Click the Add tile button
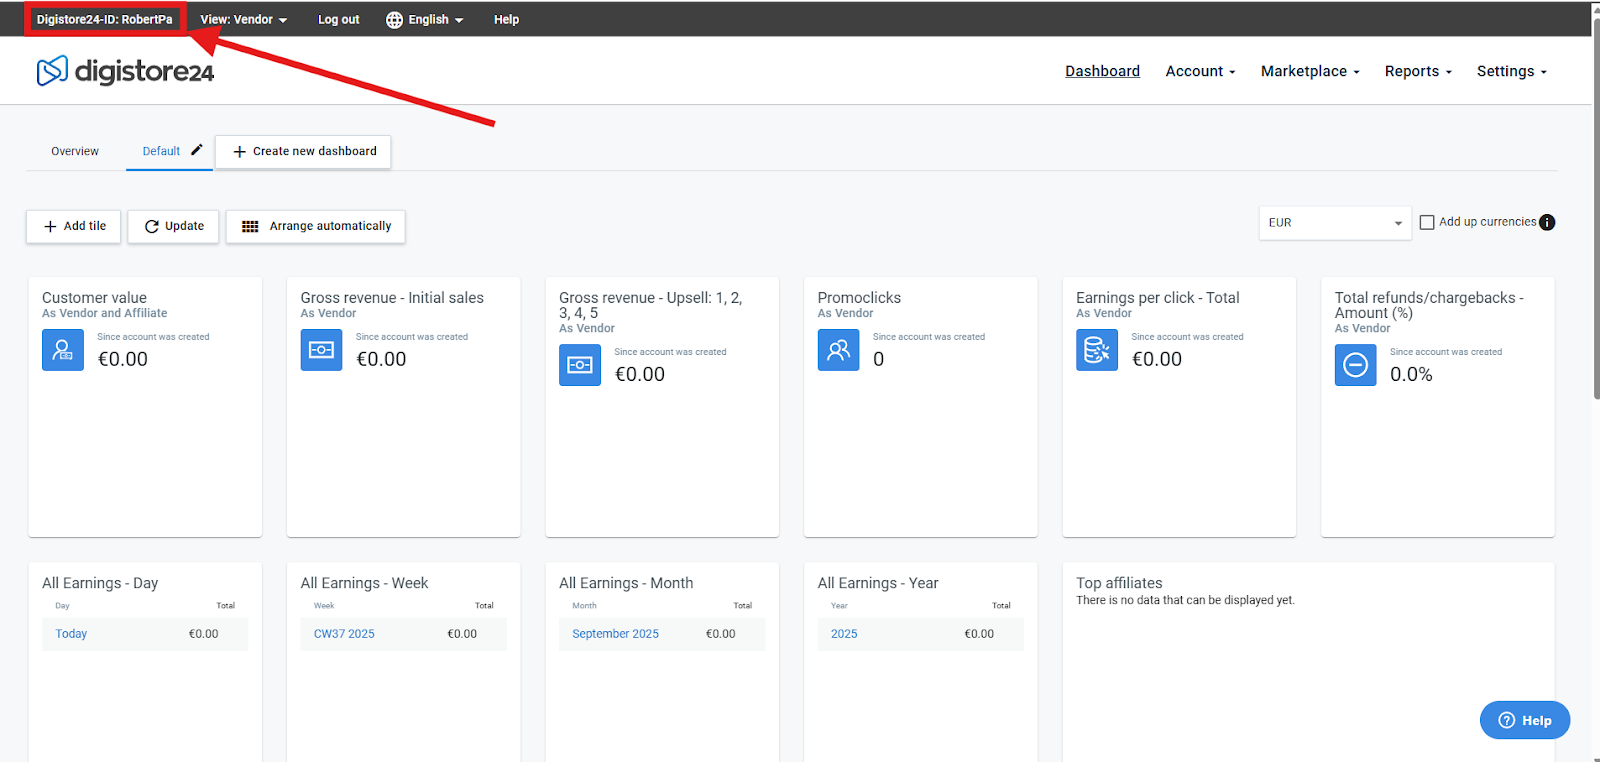Screen dimensions: 1600x762 [x=74, y=226]
